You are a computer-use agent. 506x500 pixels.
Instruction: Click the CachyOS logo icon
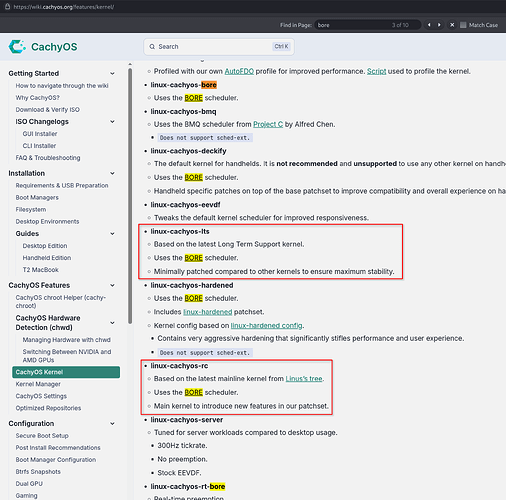point(17,47)
